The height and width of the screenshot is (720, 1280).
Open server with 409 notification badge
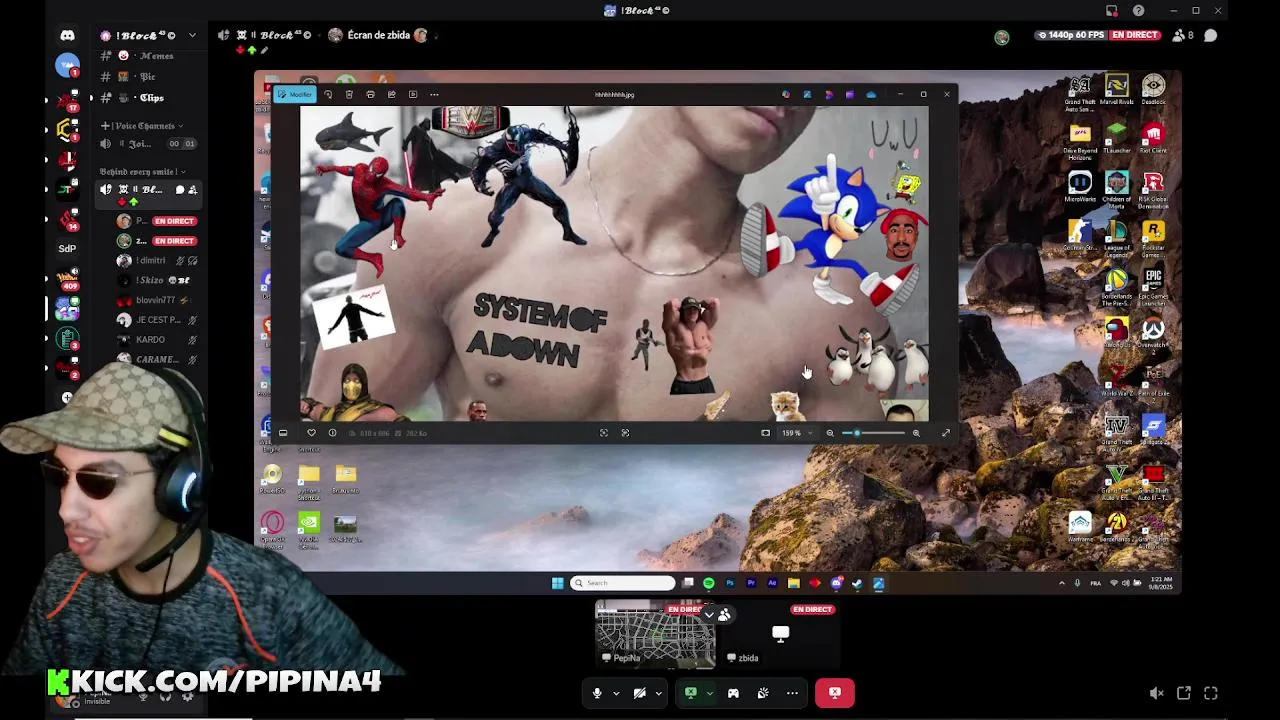click(x=67, y=279)
